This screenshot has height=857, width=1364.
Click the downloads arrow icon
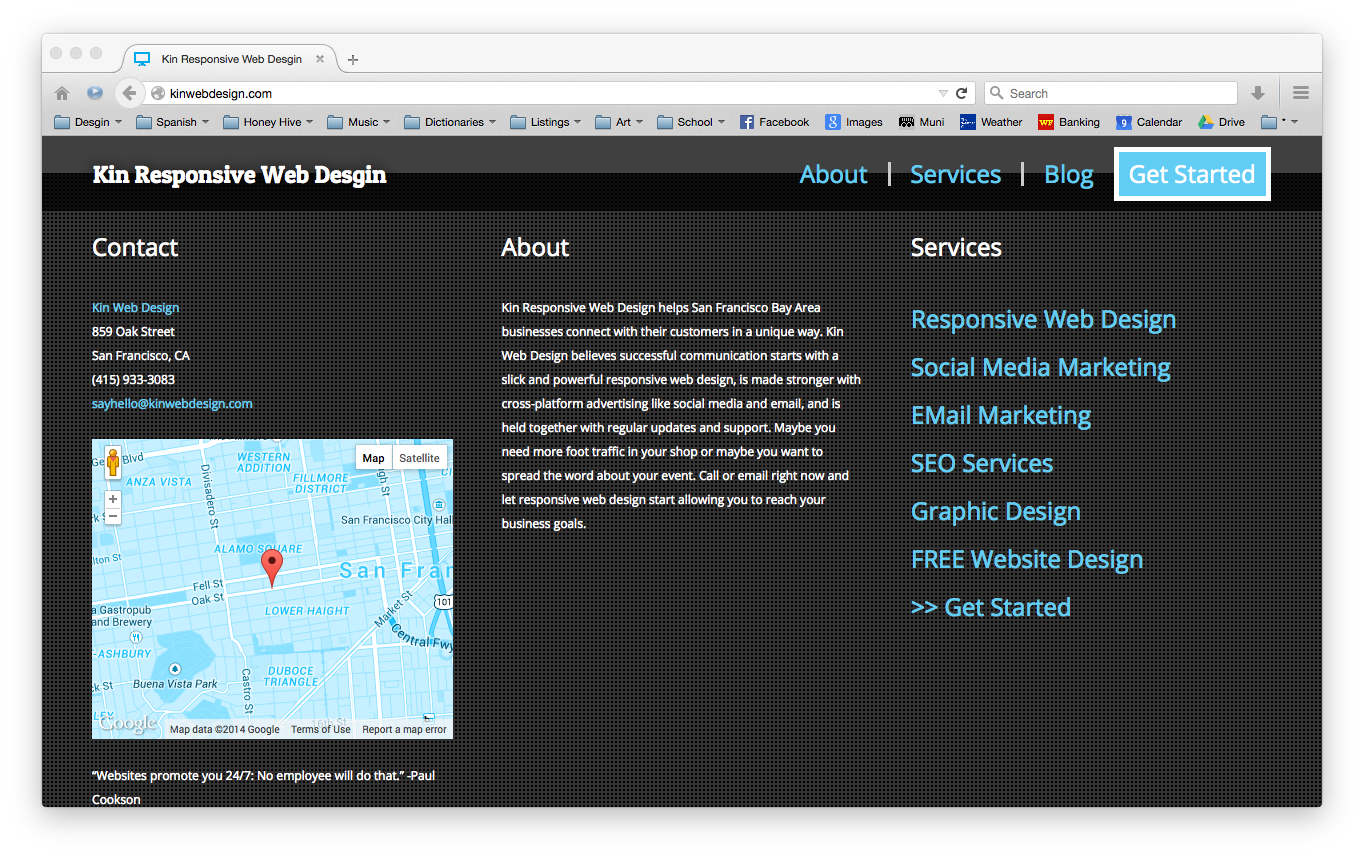1258,93
